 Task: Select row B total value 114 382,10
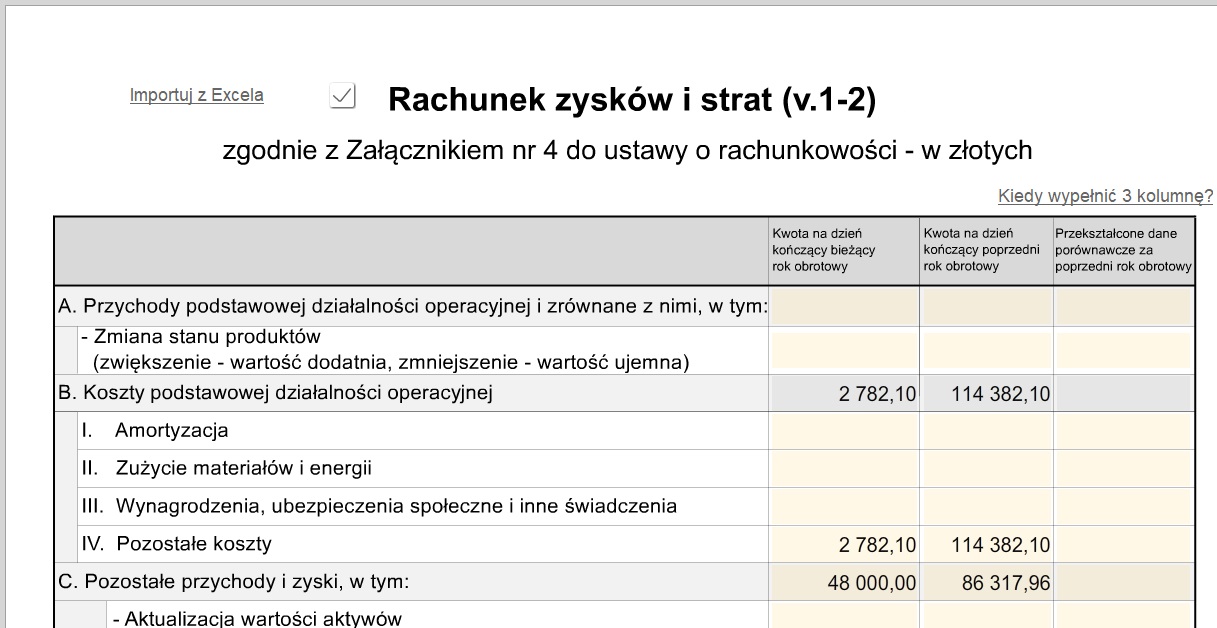[986, 394]
